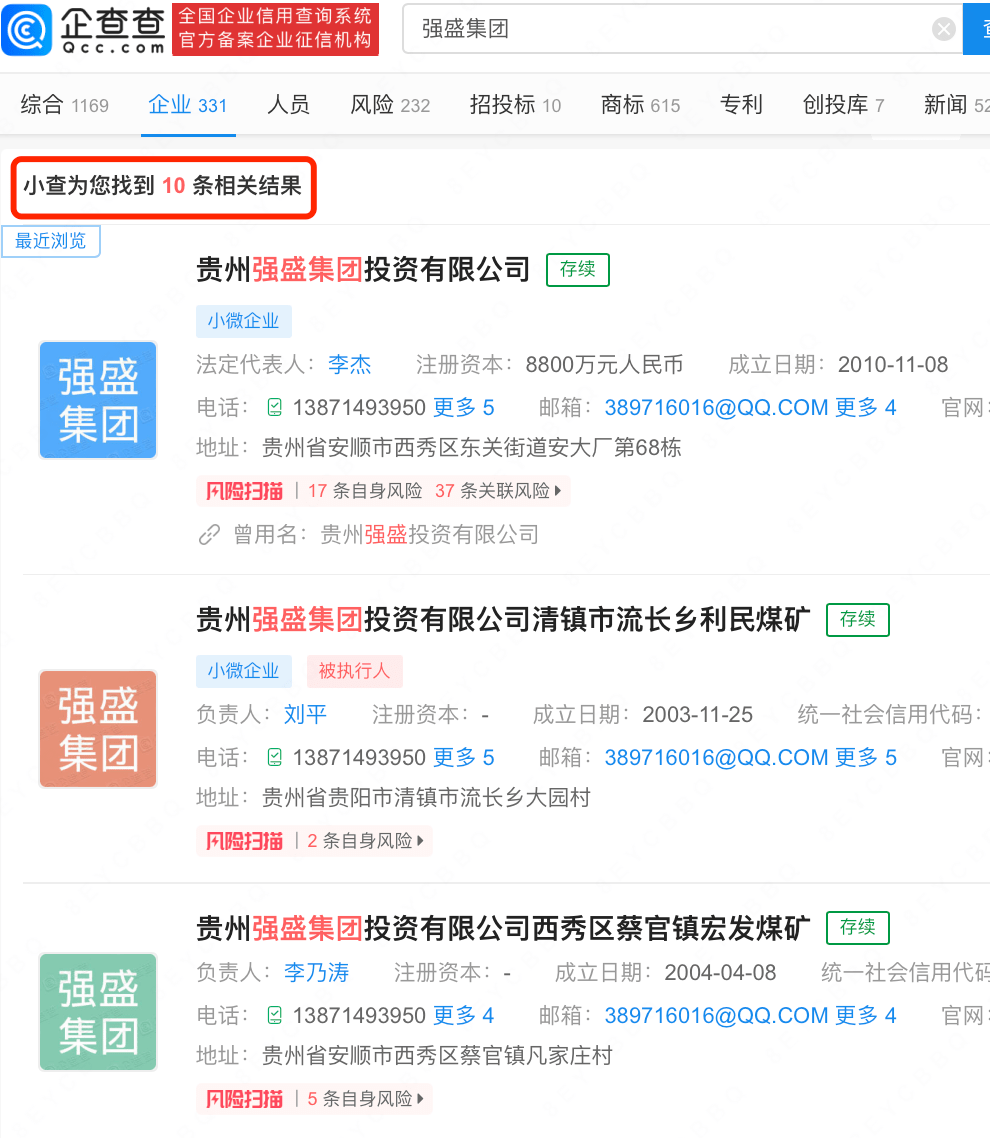The height and width of the screenshot is (1138, 990).
Task: Click the email 389716016@QQ.COM of 贵州强盛集团投资有限公司
Action: click(x=716, y=408)
